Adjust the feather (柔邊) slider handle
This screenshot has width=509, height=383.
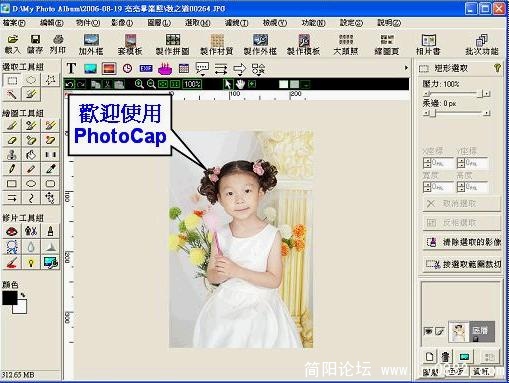[x=432, y=114]
